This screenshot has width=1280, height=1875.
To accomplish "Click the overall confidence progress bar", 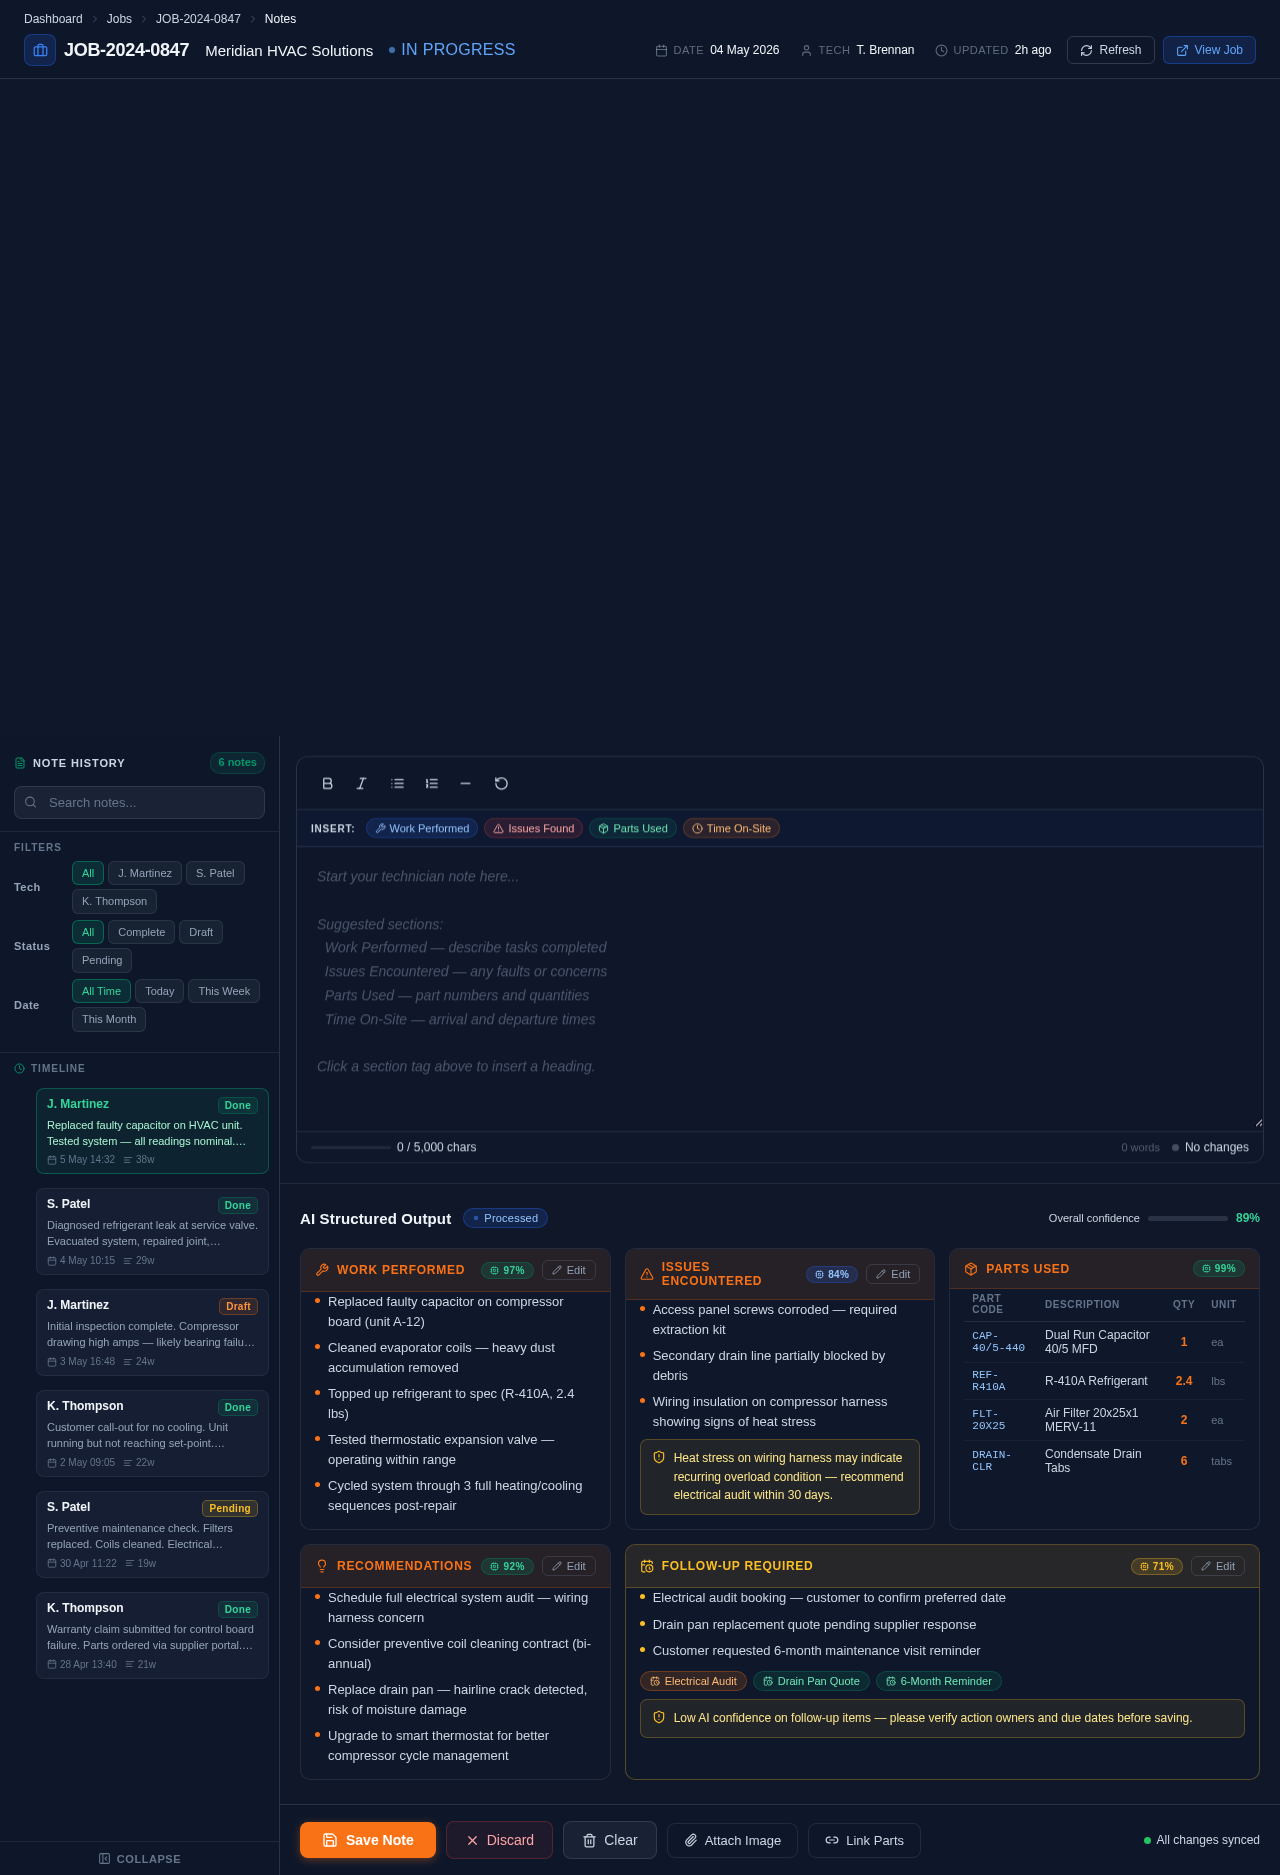I will coord(1188,1218).
